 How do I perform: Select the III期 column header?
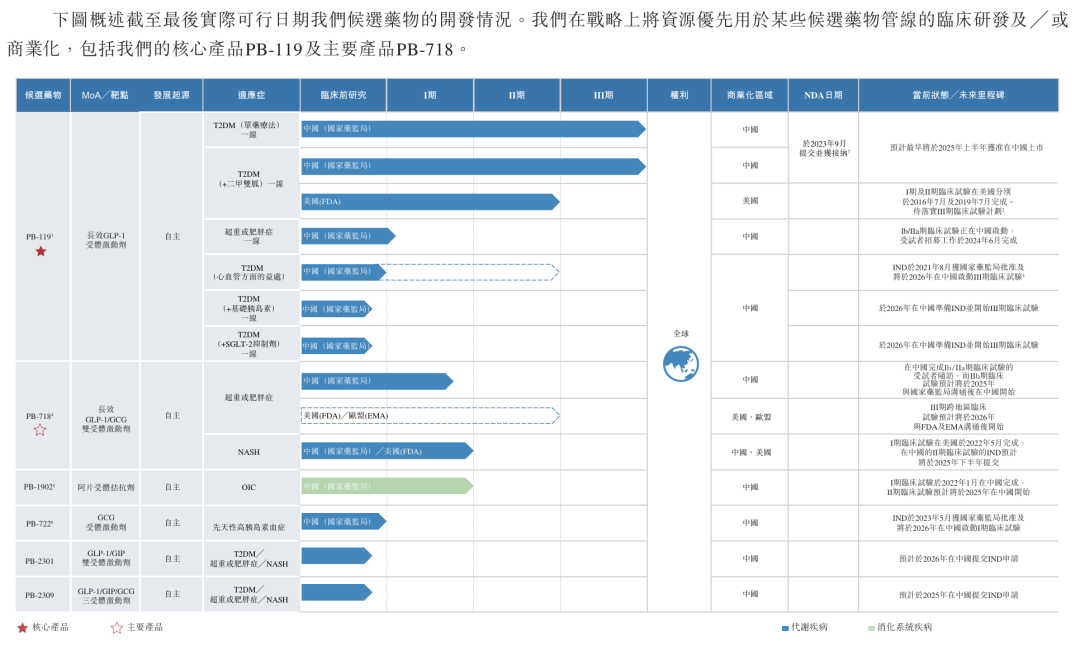click(x=603, y=95)
